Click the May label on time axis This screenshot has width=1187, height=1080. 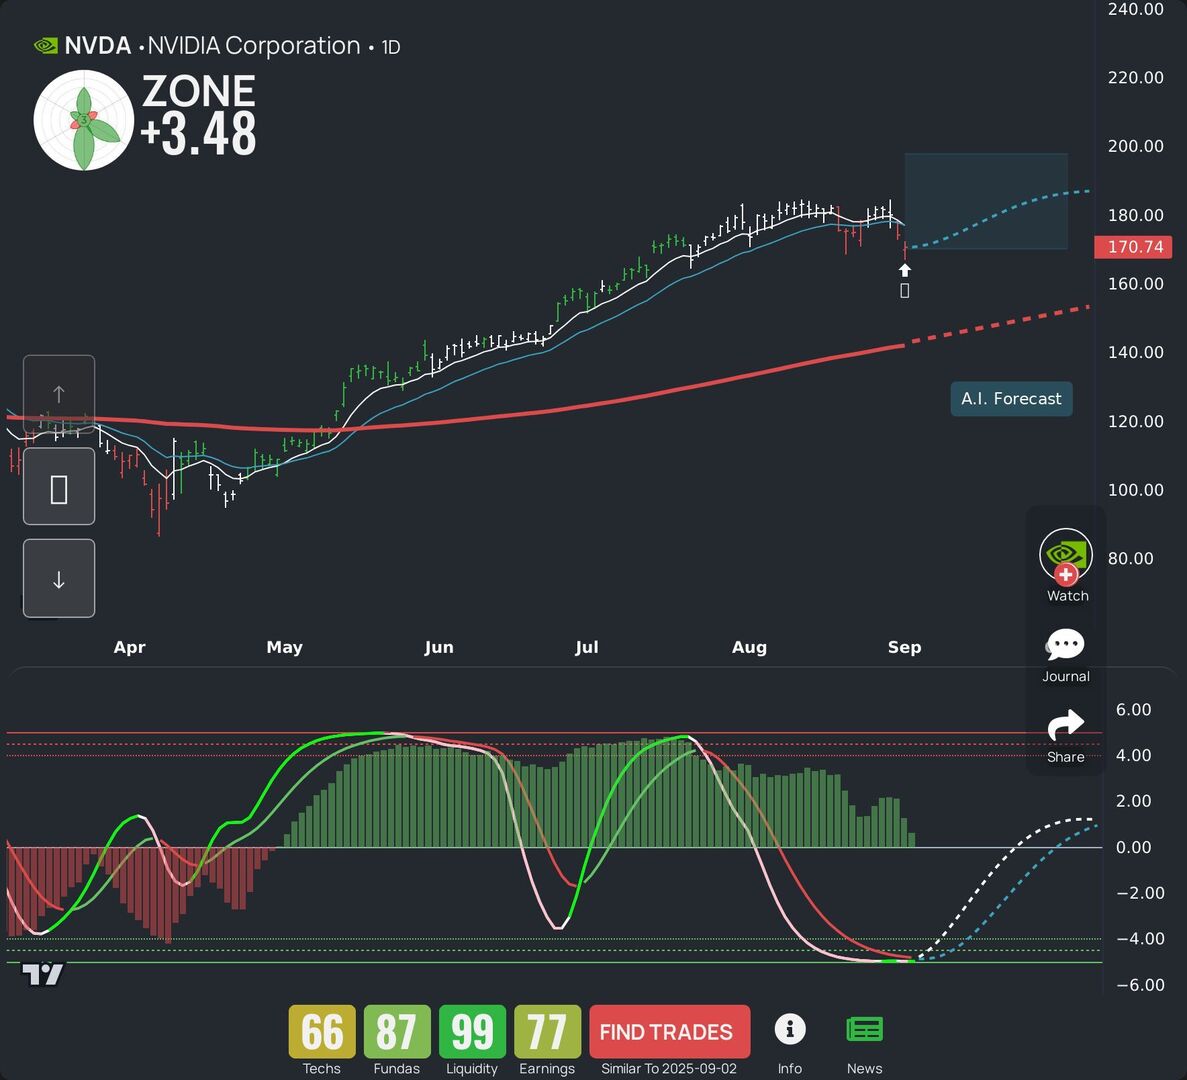coord(285,647)
